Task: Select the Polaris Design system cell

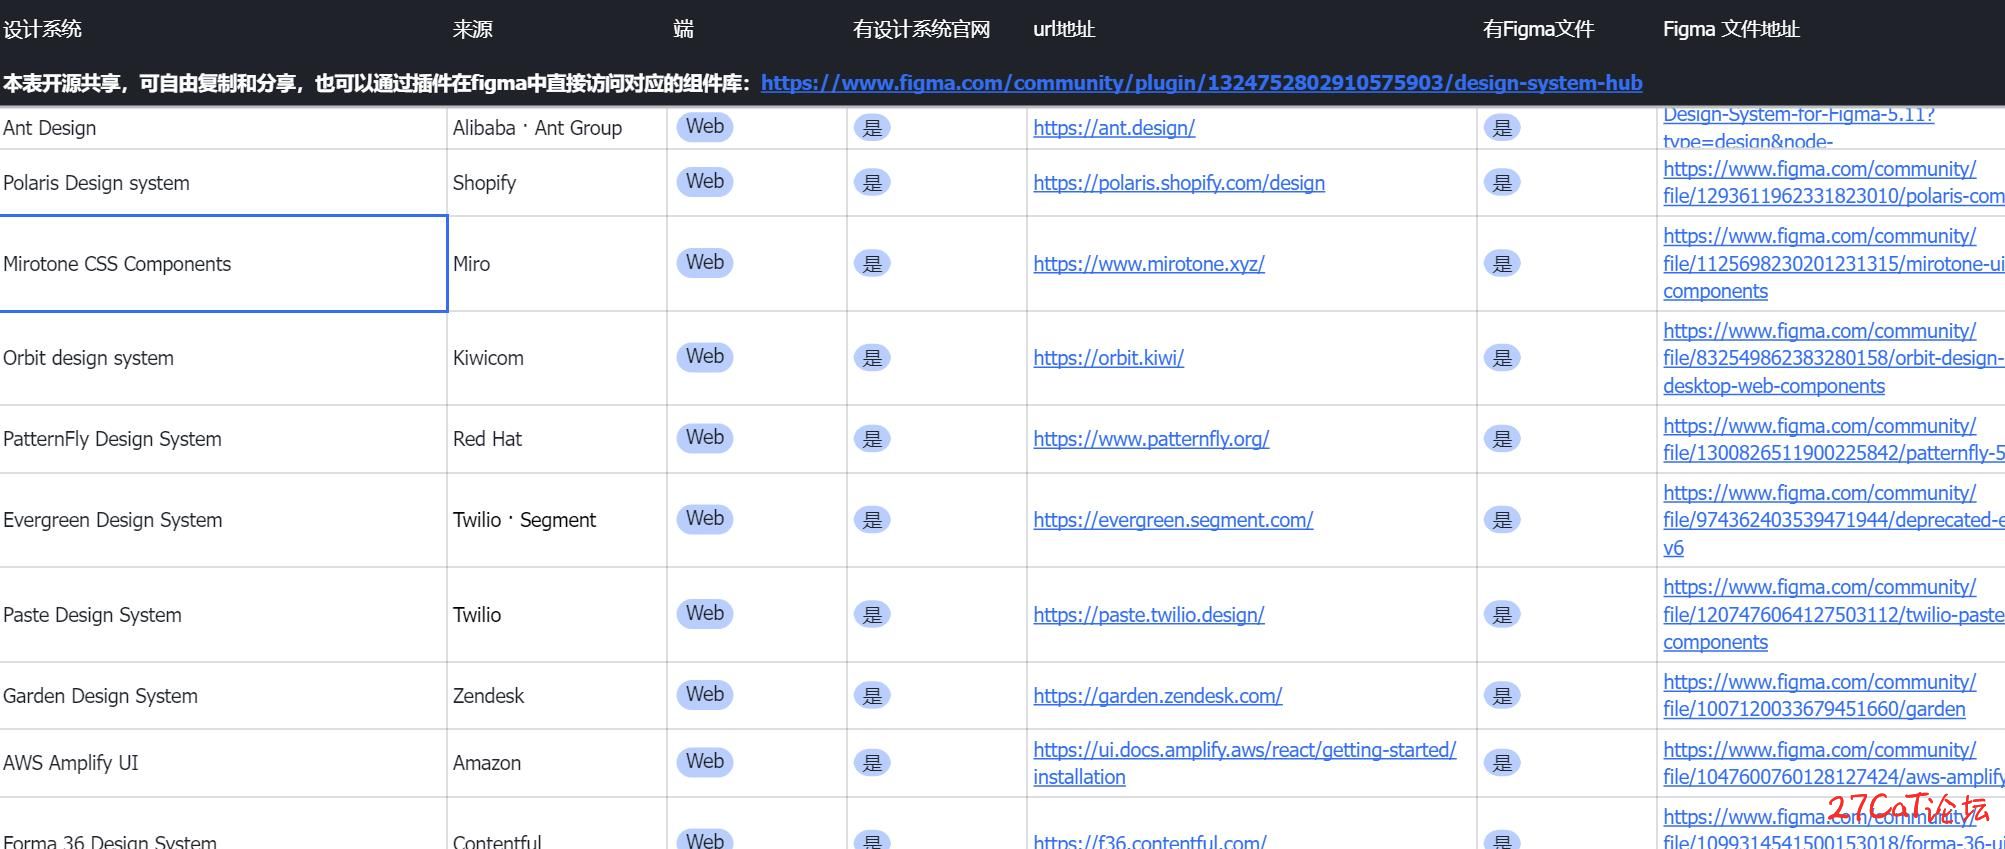Action: click(x=223, y=183)
